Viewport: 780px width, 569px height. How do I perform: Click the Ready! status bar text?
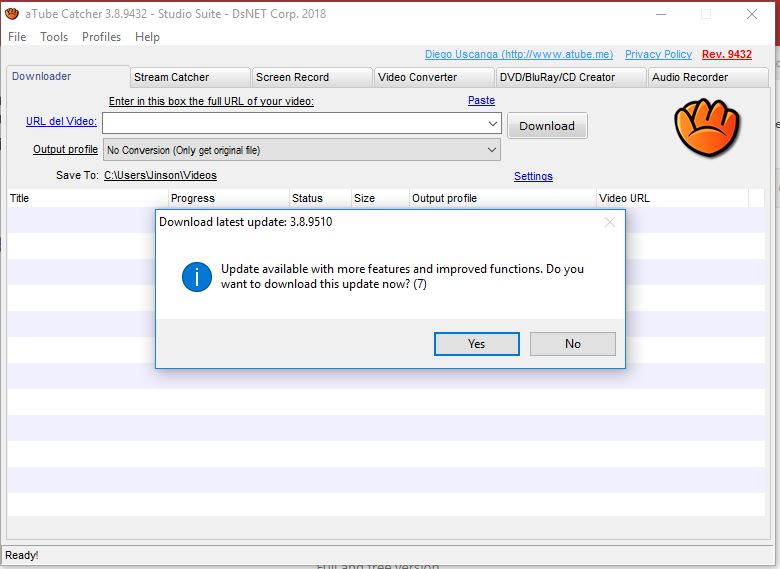tap(21, 555)
